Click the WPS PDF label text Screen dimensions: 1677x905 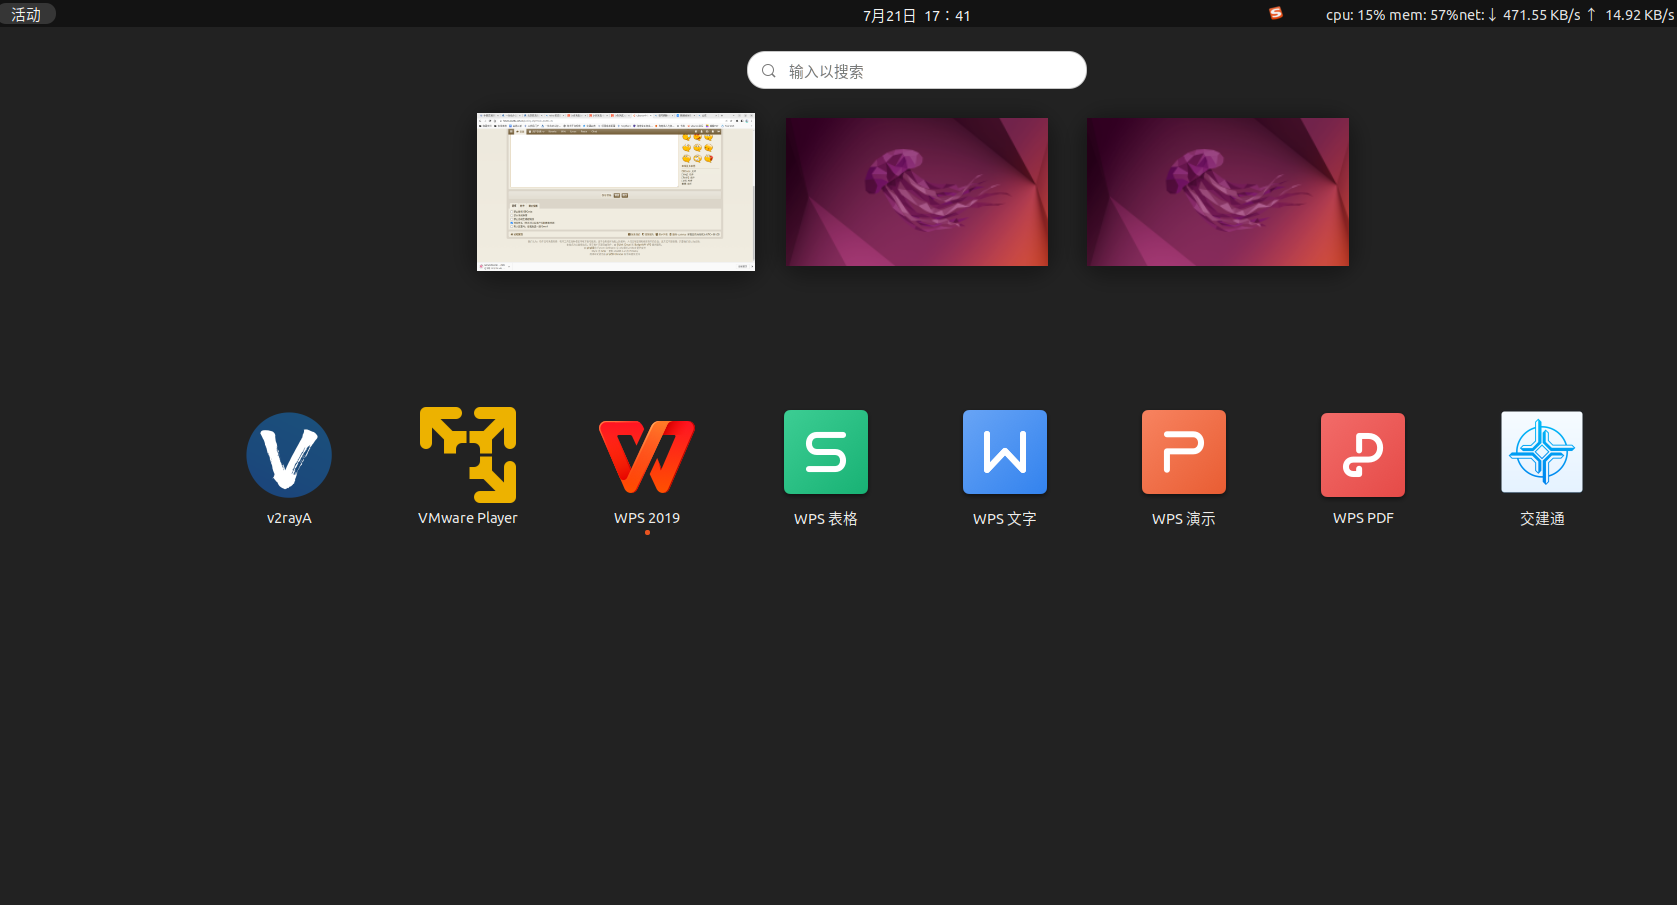(x=1363, y=518)
